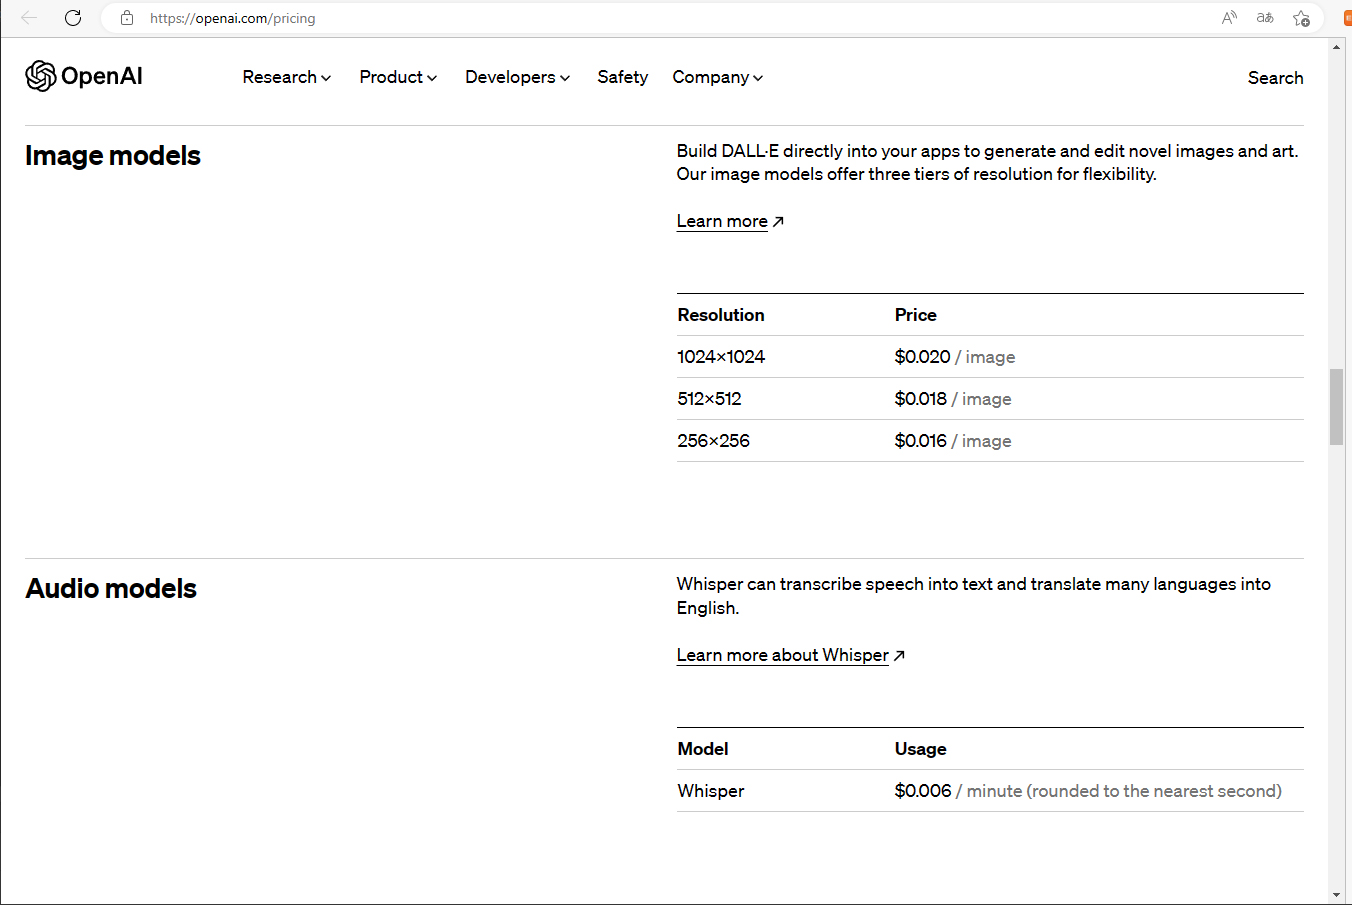
Task: Click the orange extension icon at browser edge
Action: (x=1346, y=18)
